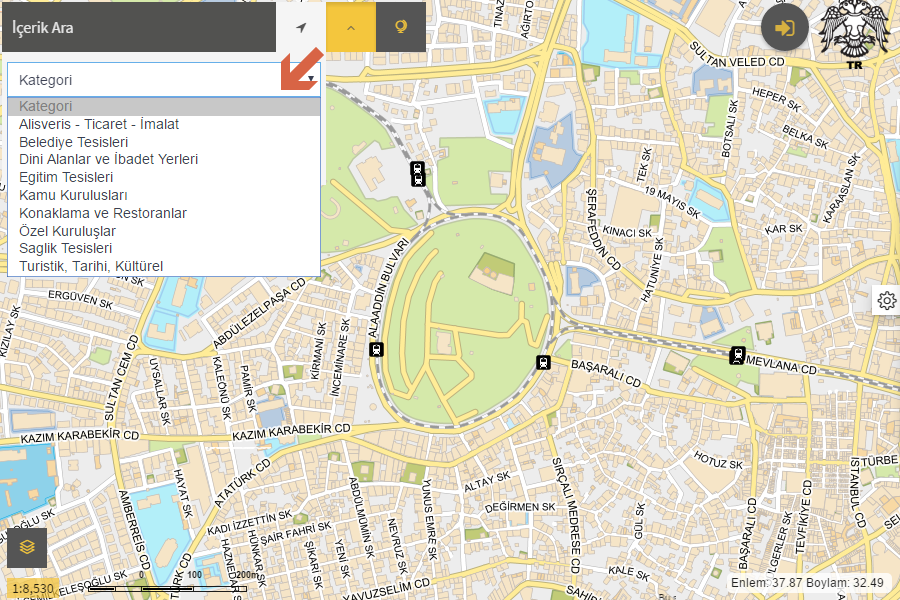Click the locate-me arrow icon
900x600 pixels.
pyautogui.click(x=301, y=27)
